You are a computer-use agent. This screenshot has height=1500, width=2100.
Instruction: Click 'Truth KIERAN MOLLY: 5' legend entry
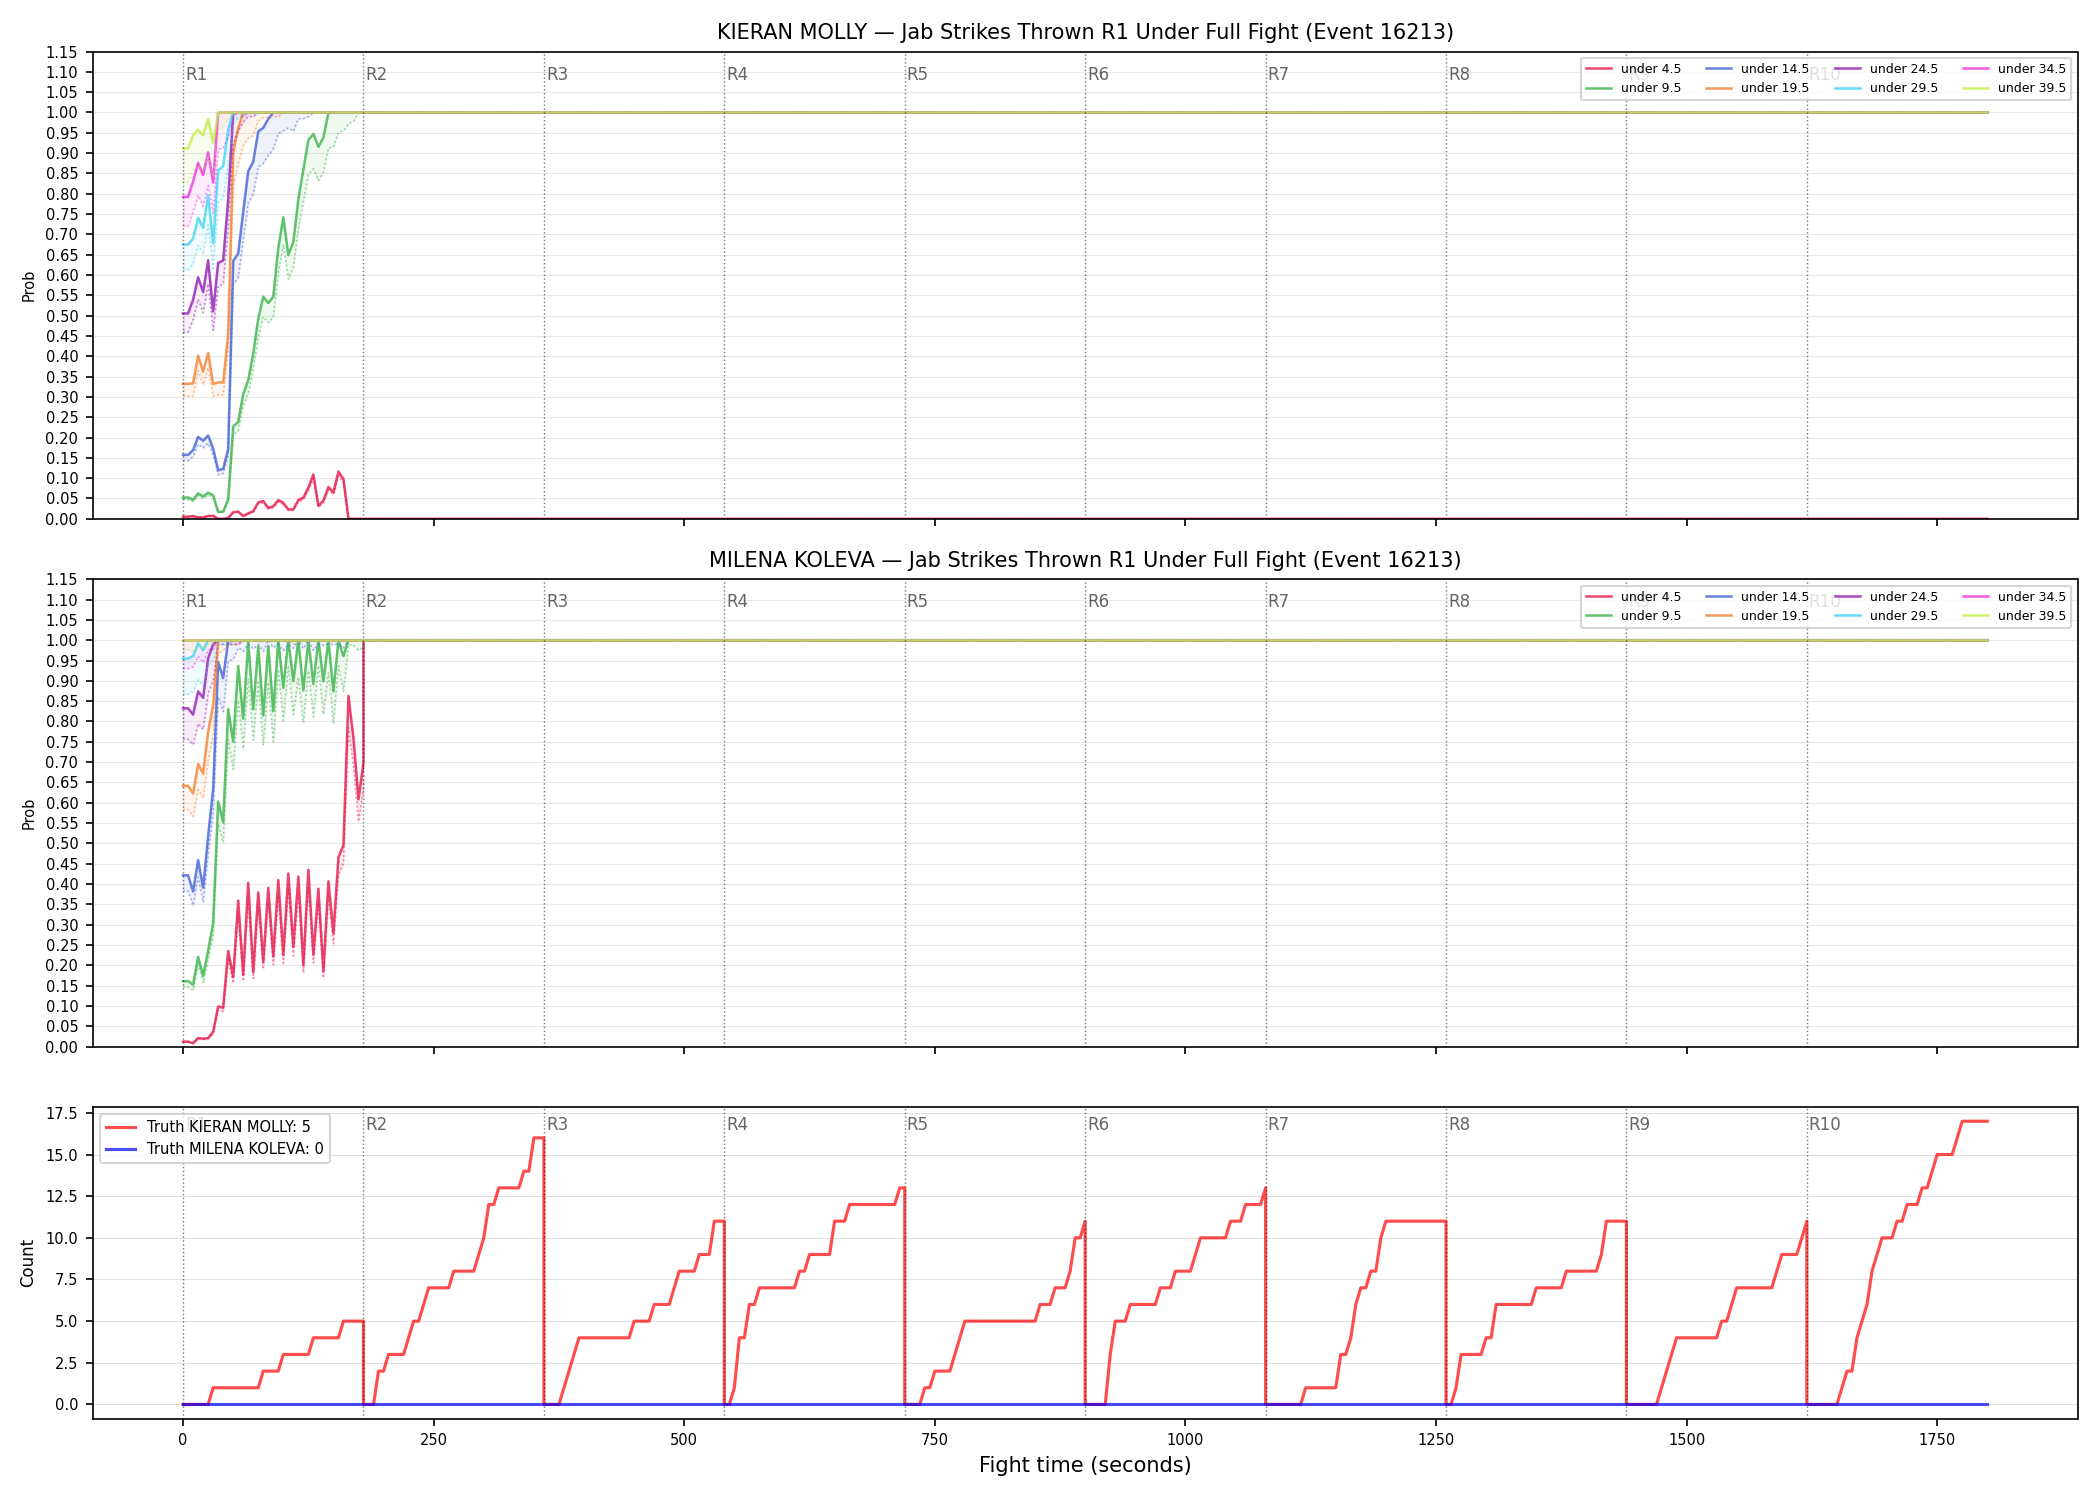208,1127
